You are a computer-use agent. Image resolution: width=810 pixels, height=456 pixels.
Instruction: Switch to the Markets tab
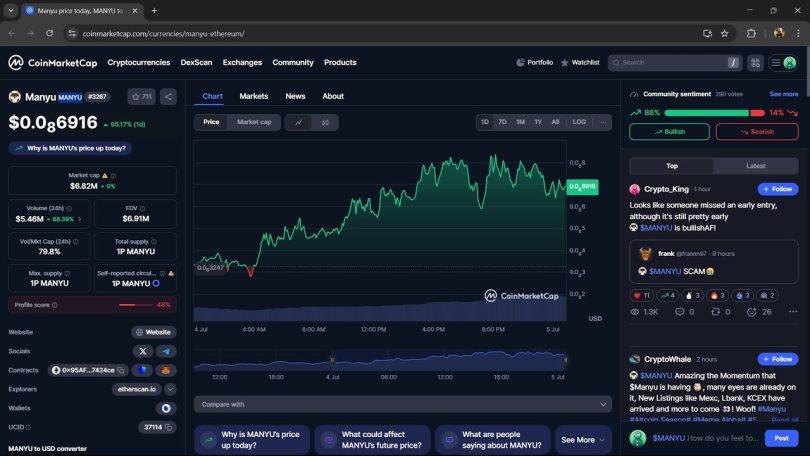pos(254,96)
